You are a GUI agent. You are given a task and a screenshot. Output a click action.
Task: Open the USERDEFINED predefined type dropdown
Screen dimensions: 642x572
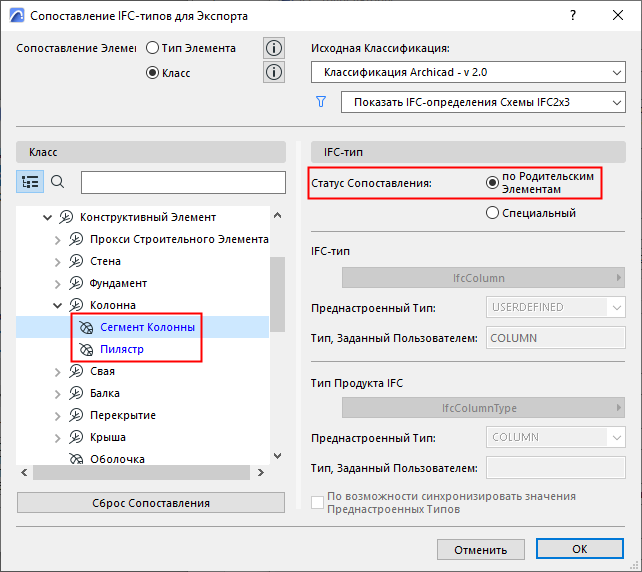pos(556,307)
